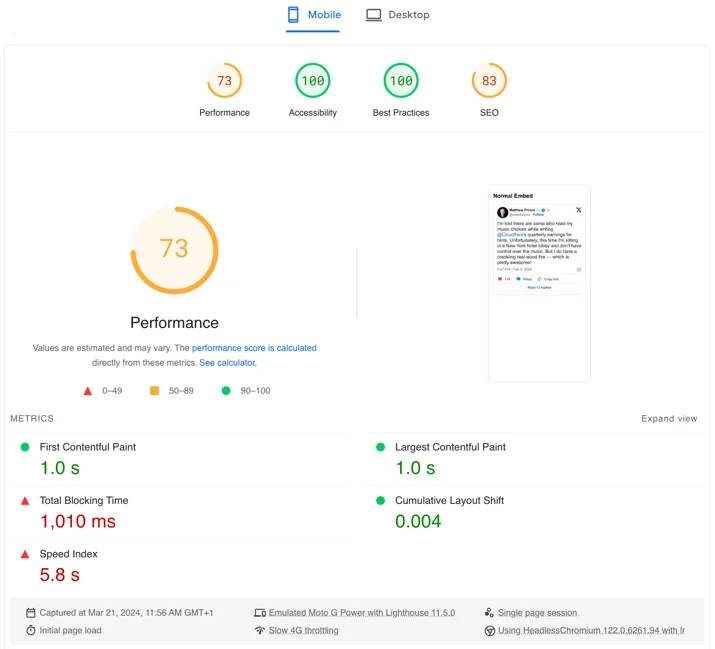Click the 1.0 s Largest Contentful Paint value

pos(415,468)
